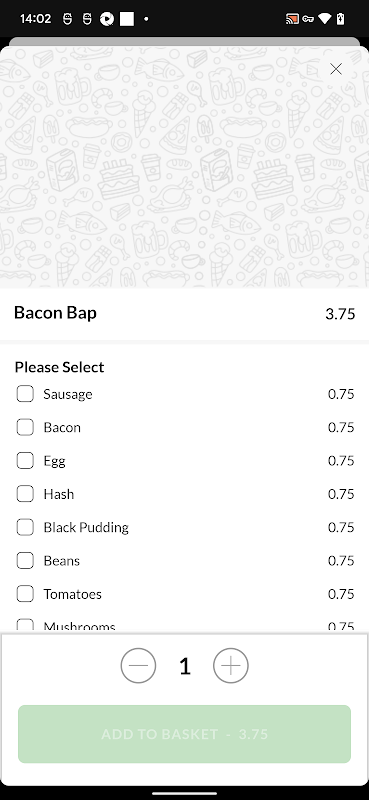
Task: Tap the VPN key status icon
Action: 308,19
